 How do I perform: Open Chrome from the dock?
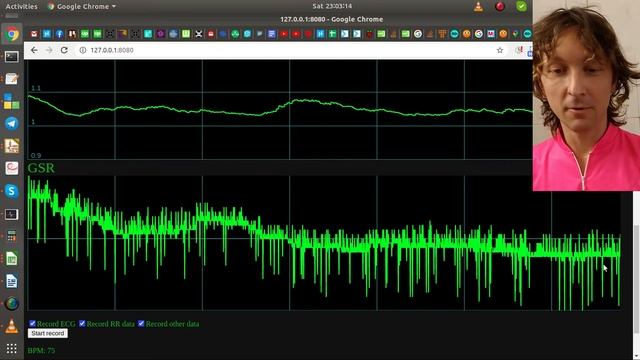[12, 34]
